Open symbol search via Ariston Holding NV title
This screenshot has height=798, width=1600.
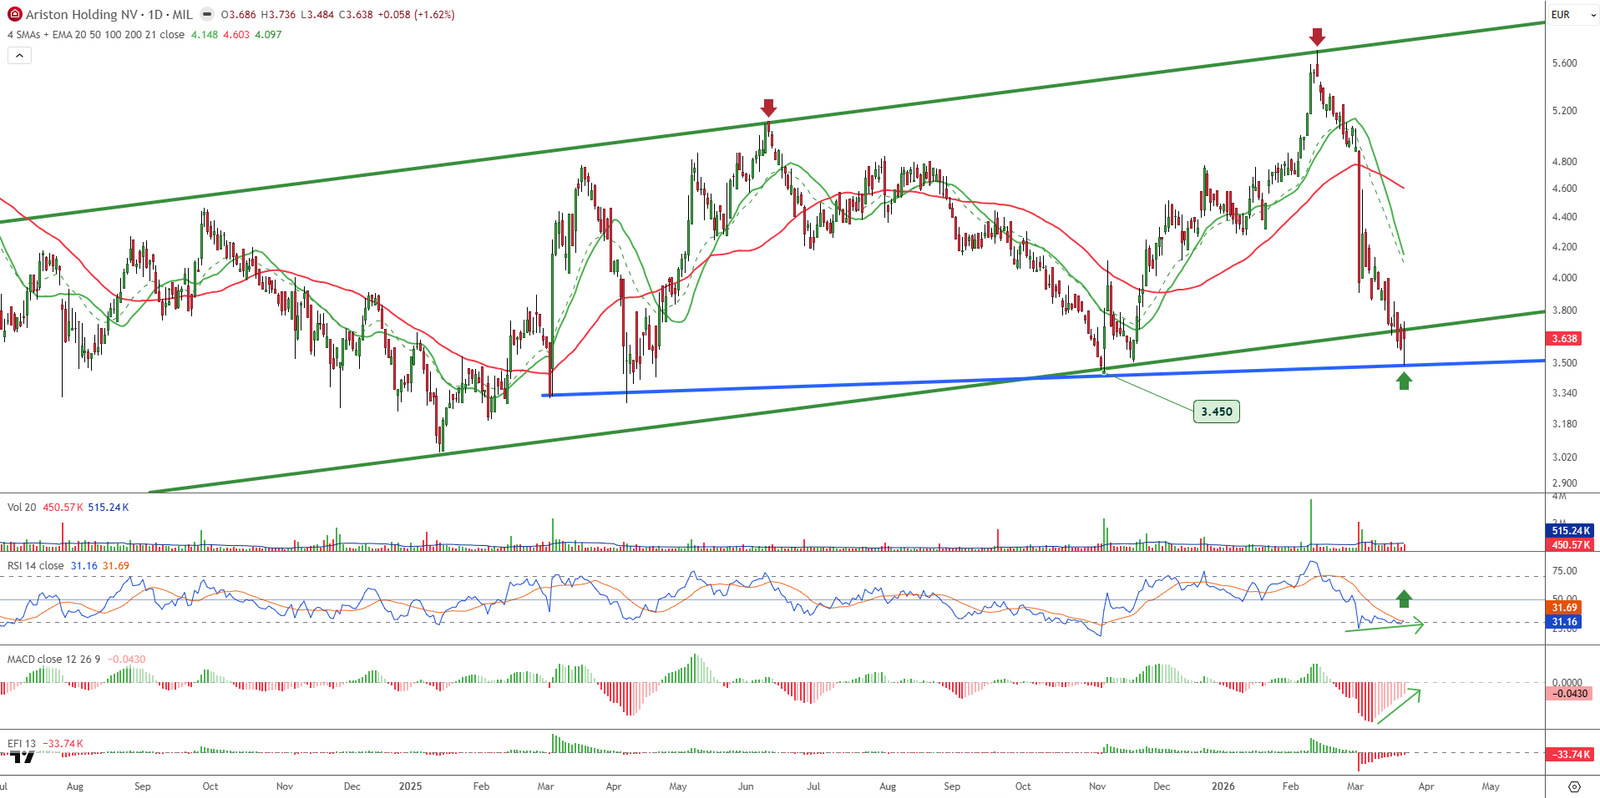[81, 15]
